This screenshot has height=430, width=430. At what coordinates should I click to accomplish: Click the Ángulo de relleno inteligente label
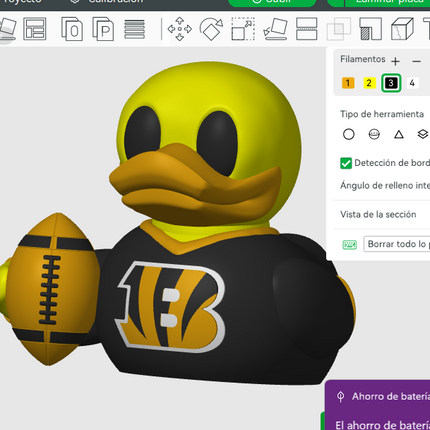point(385,185)
